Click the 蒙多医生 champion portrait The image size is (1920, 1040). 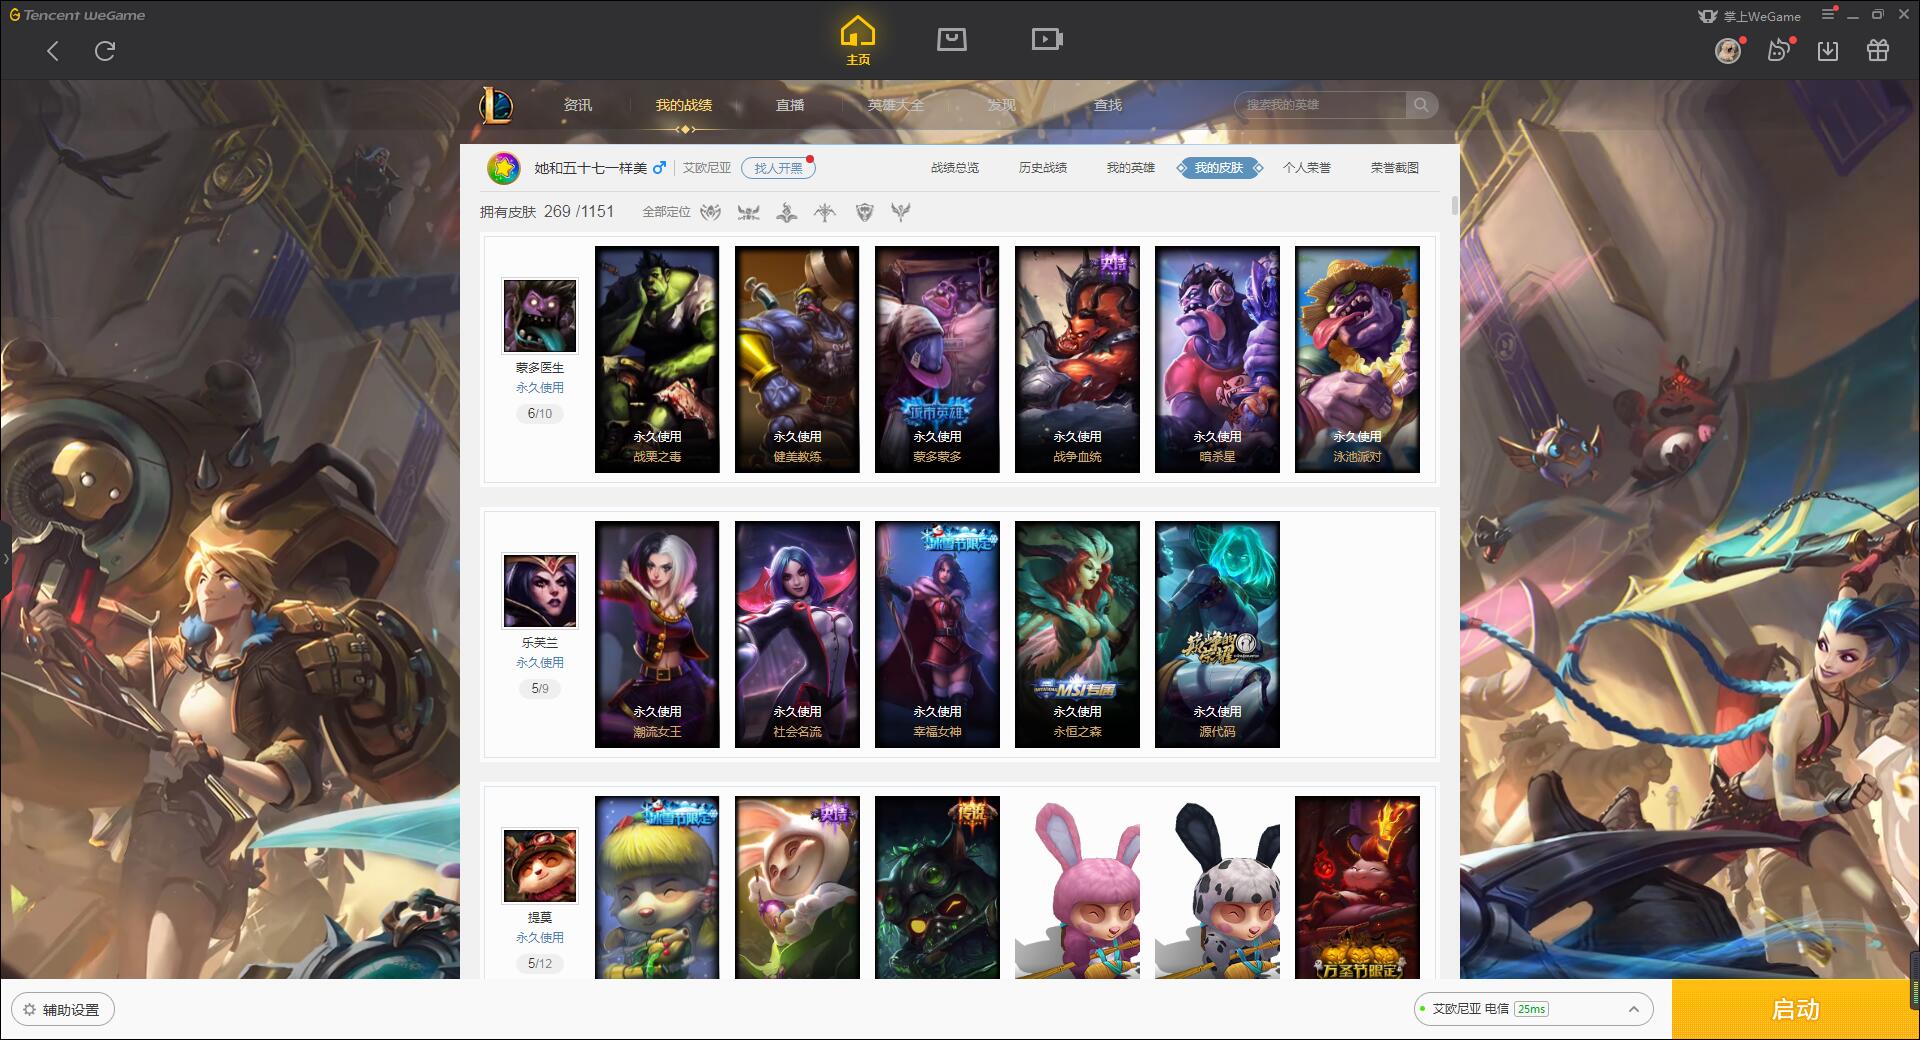click(x=540, y=316)
